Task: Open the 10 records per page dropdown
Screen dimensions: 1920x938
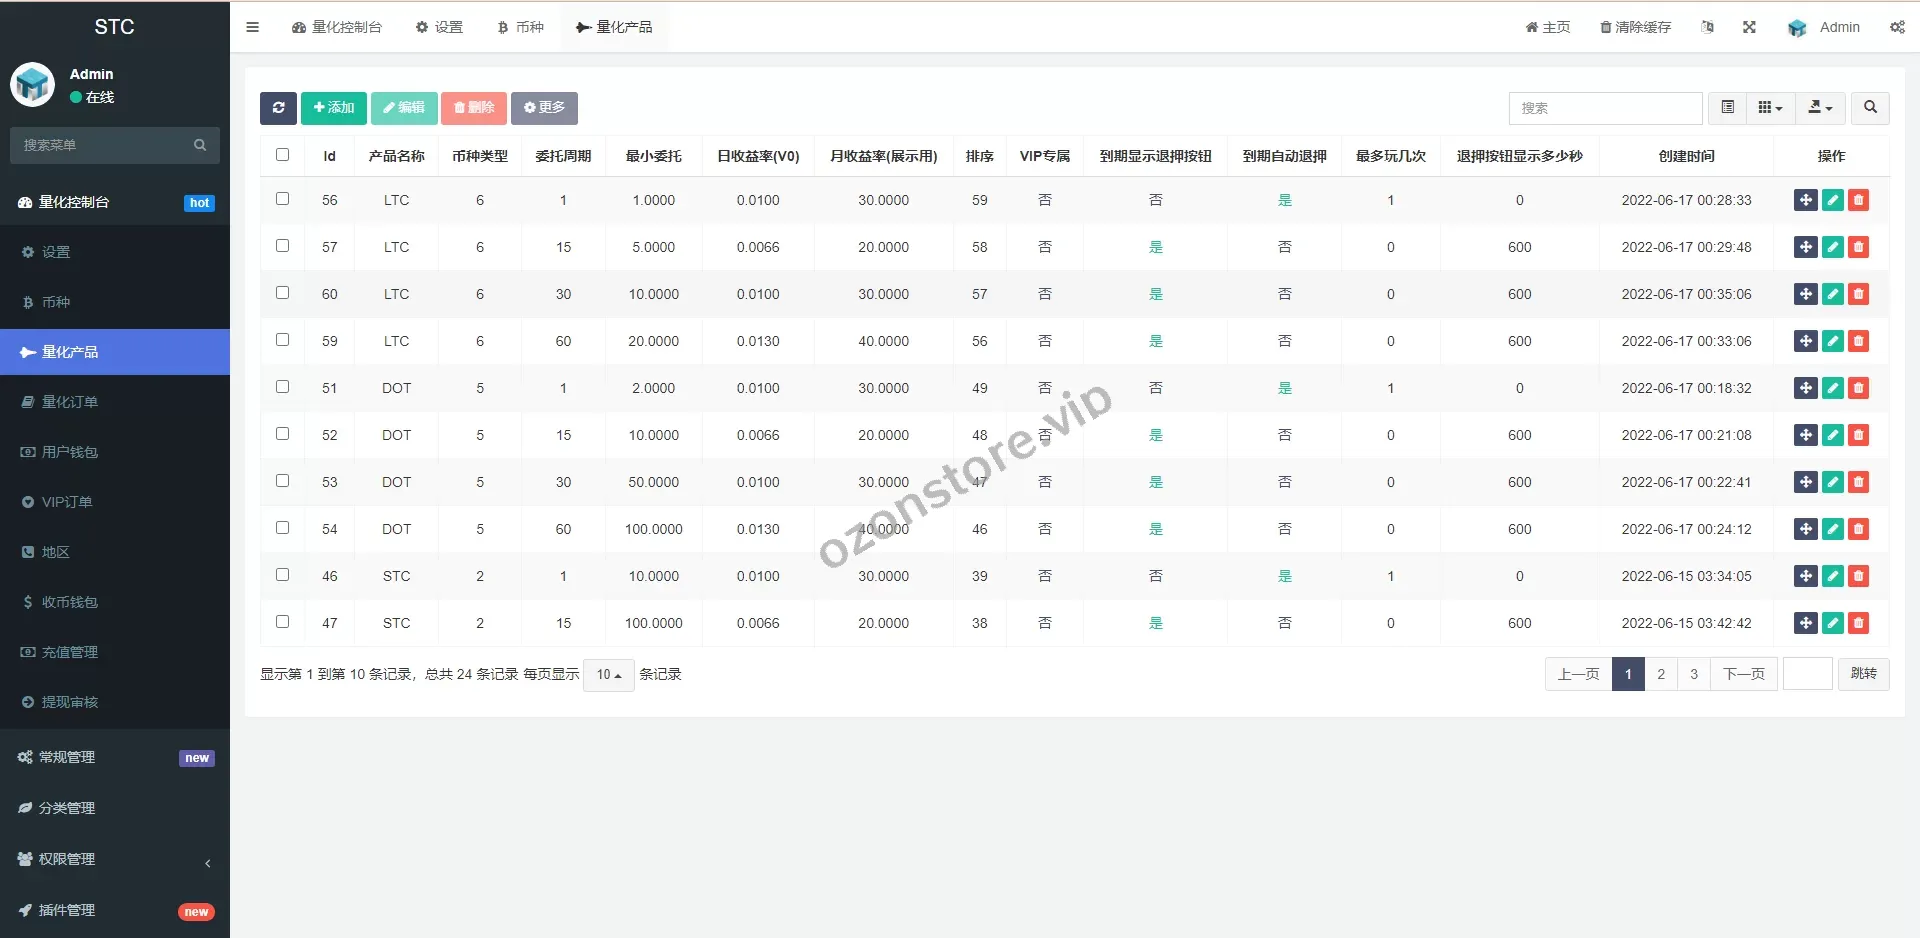Action: [x=608, y=675]
